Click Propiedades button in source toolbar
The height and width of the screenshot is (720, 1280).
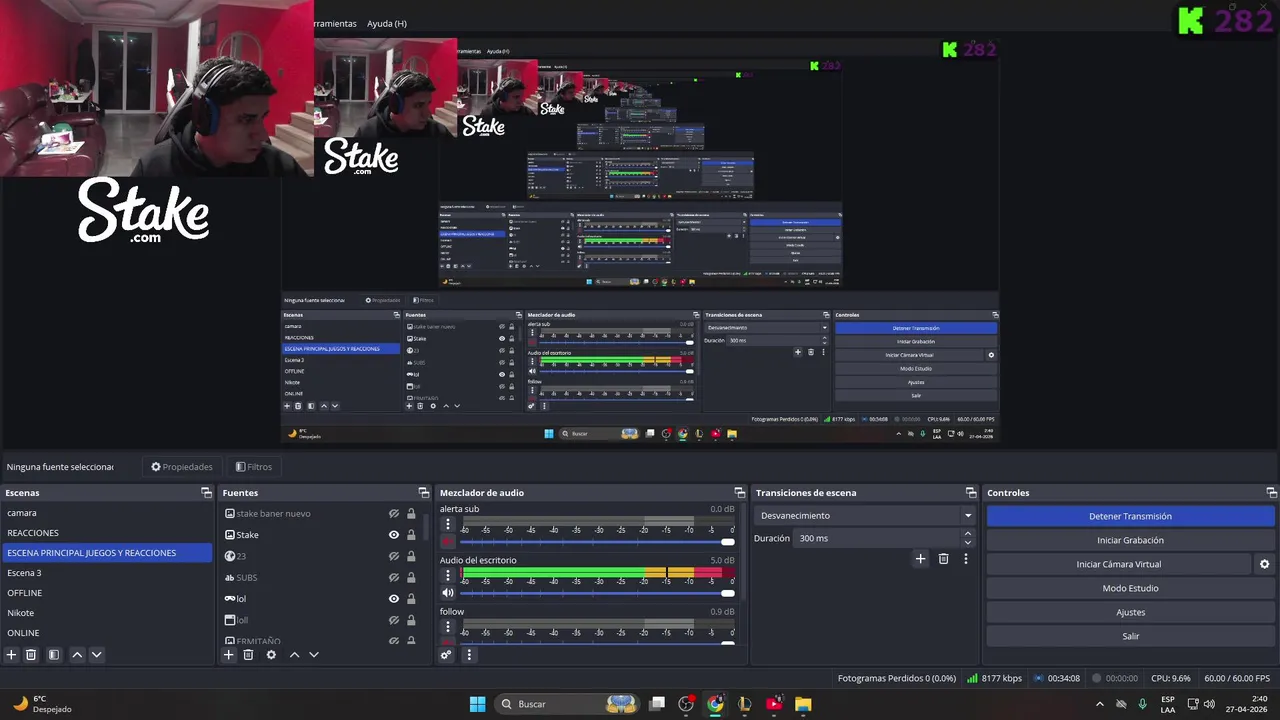[182, 467]
